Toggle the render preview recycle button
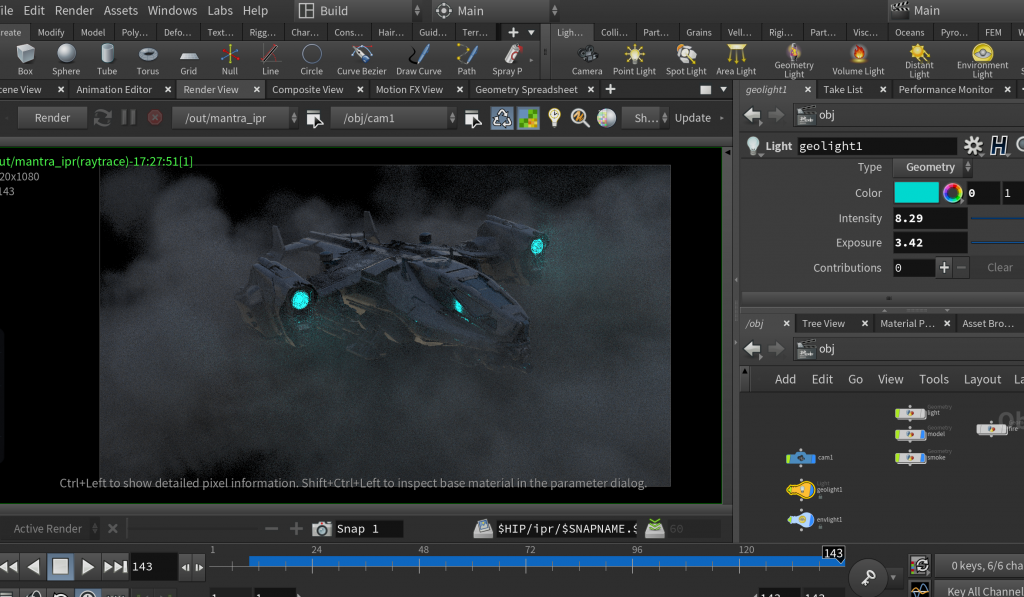The height and width of the screenshot is (597, 1024). click(x=502, y=118)
